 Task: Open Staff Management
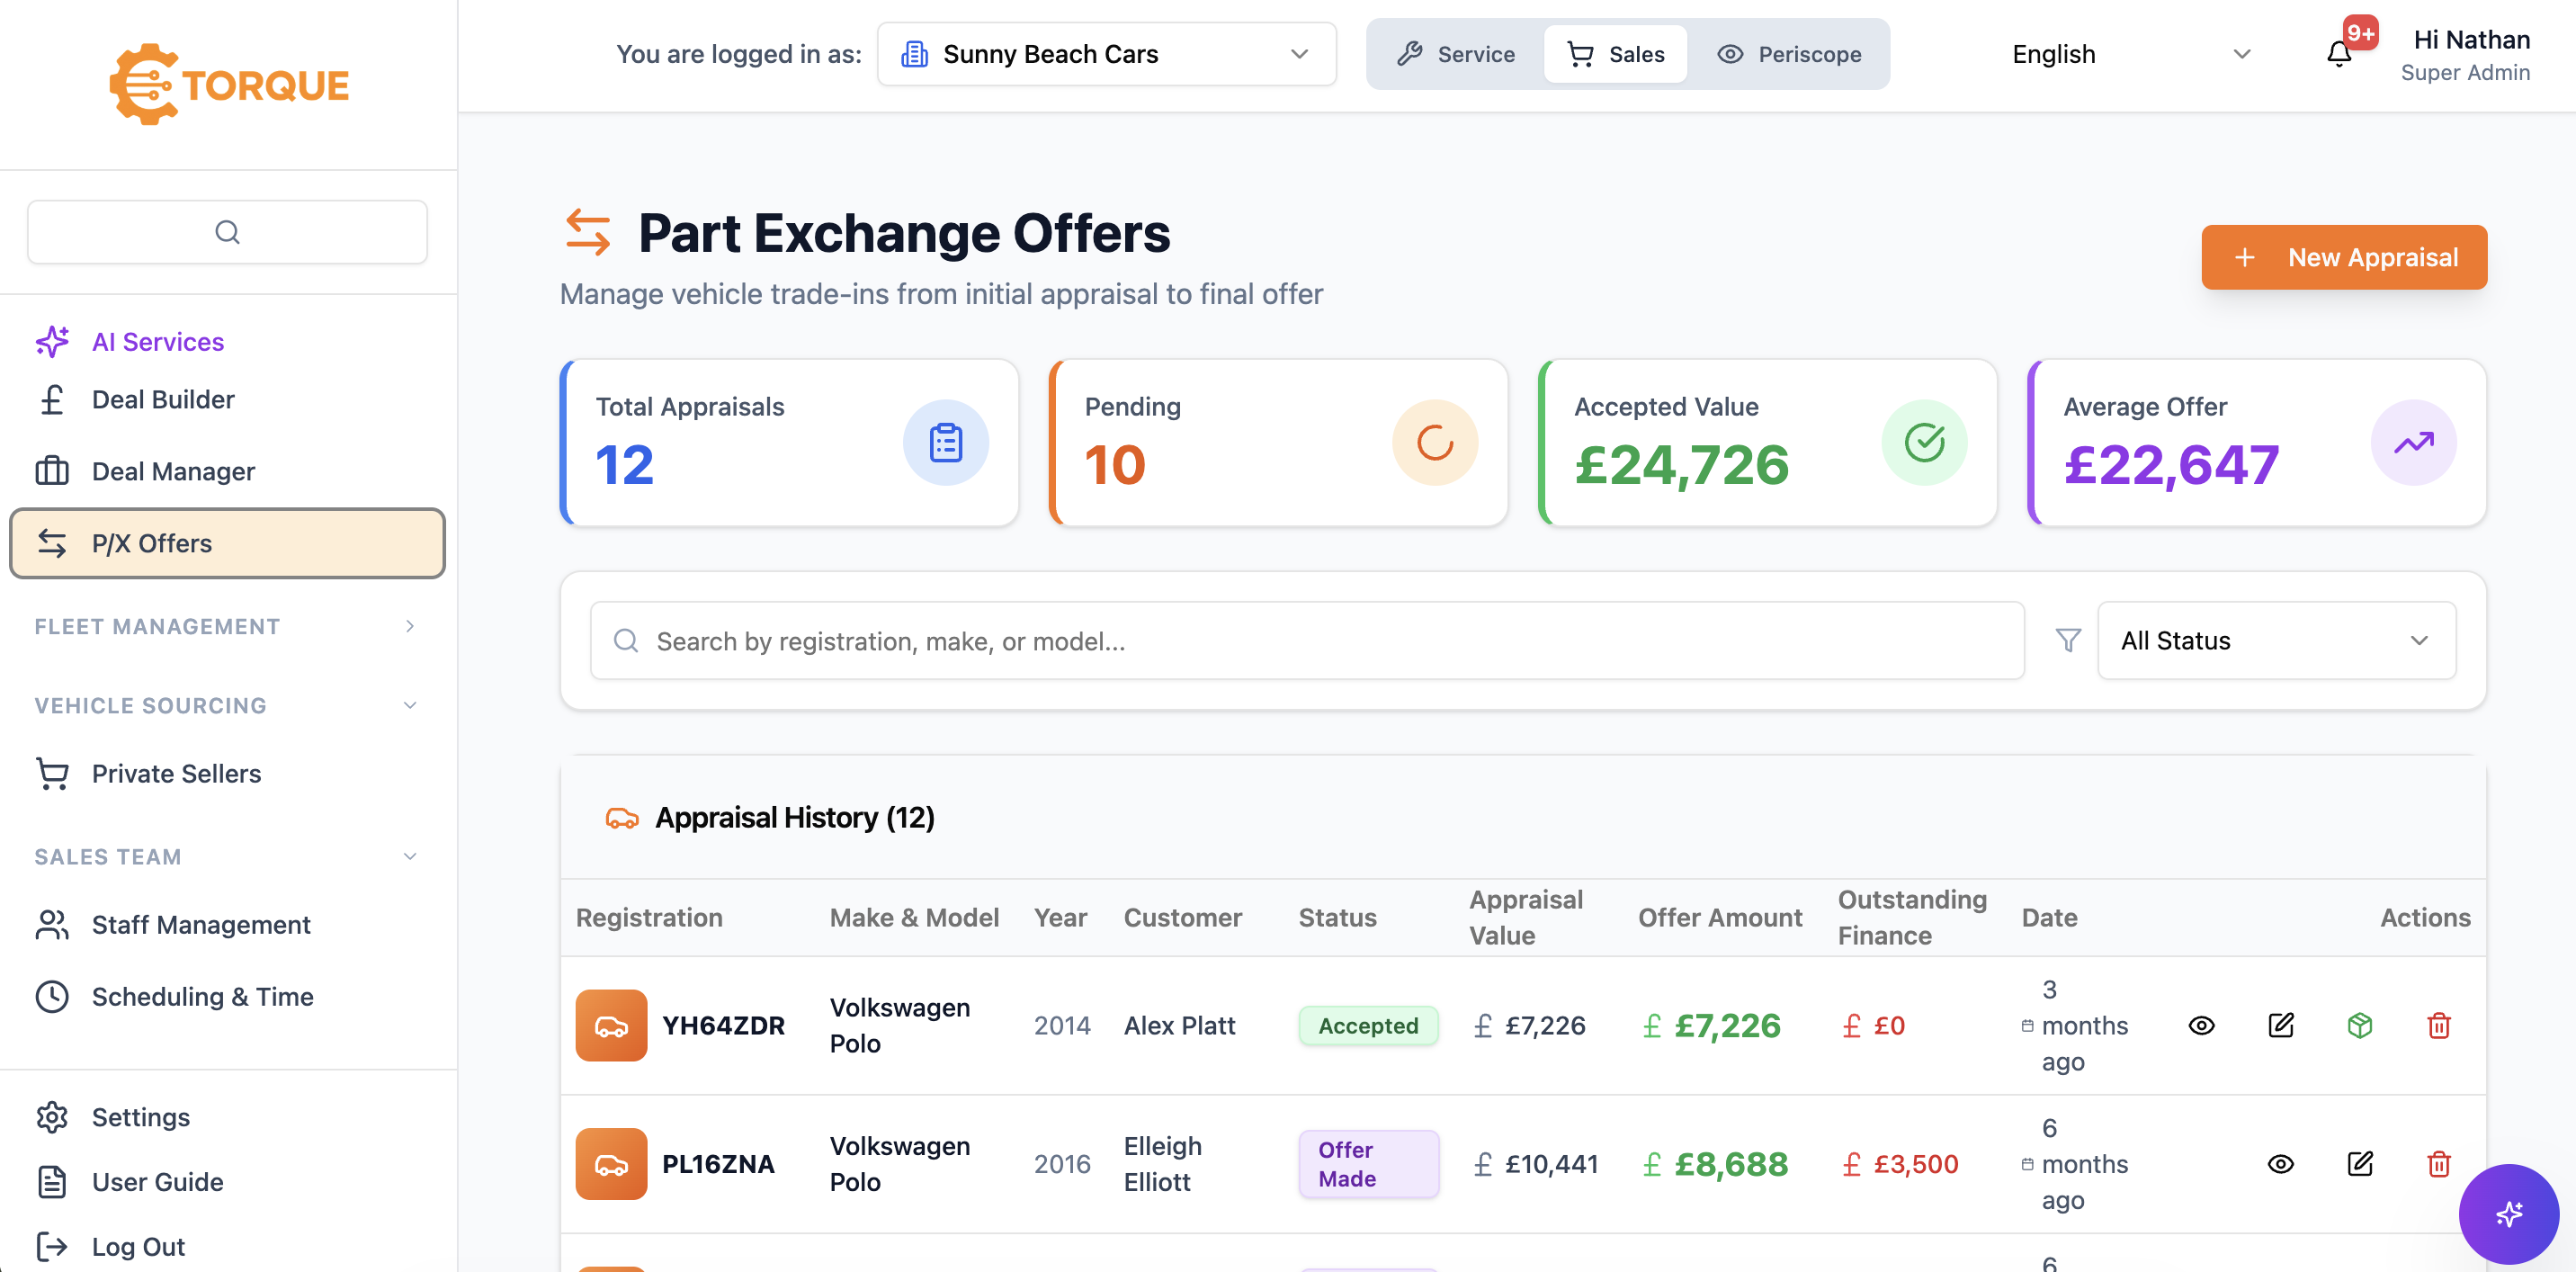pyautogui.click(x=227, y=925)
